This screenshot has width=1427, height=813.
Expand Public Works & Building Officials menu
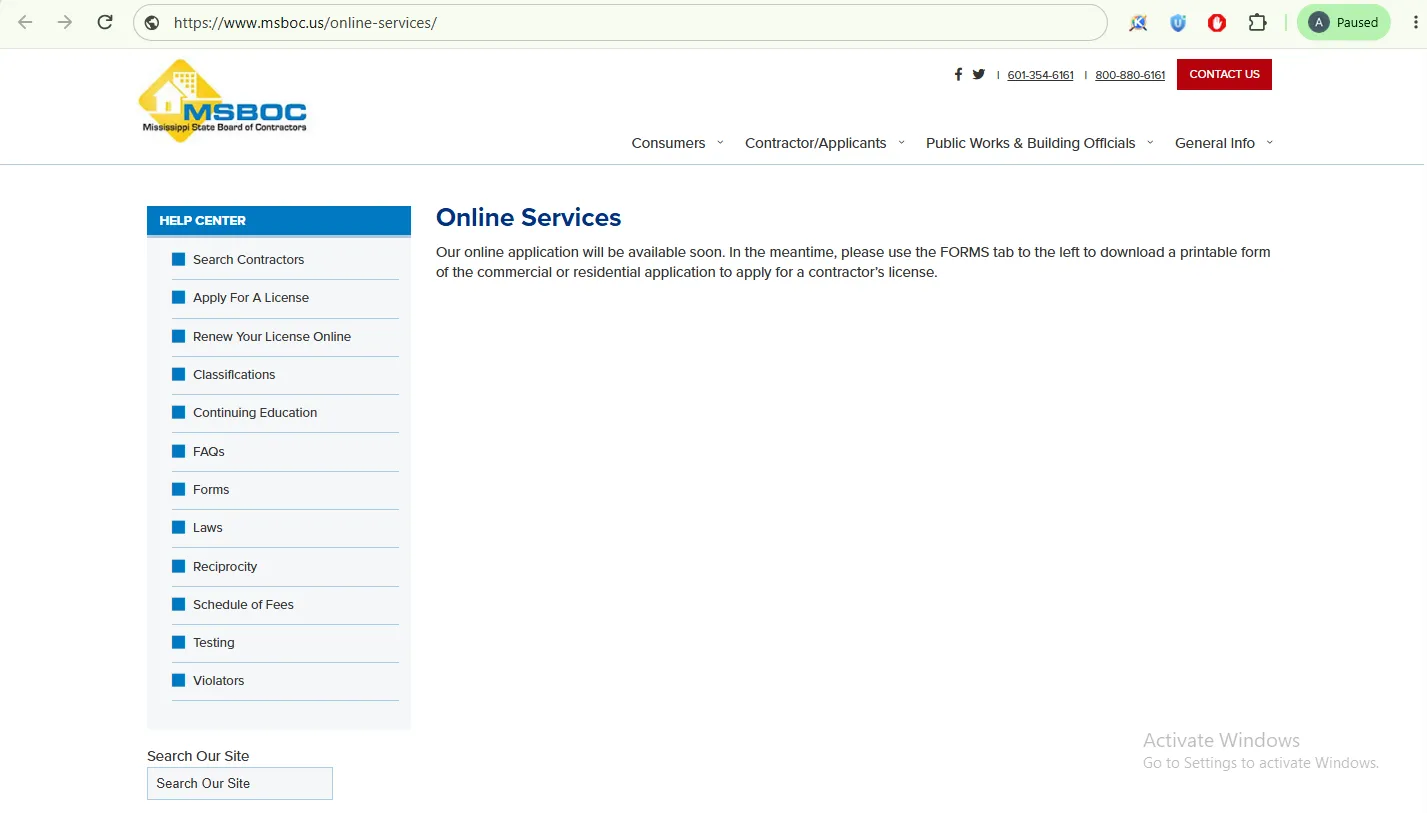pos(1039,143)
